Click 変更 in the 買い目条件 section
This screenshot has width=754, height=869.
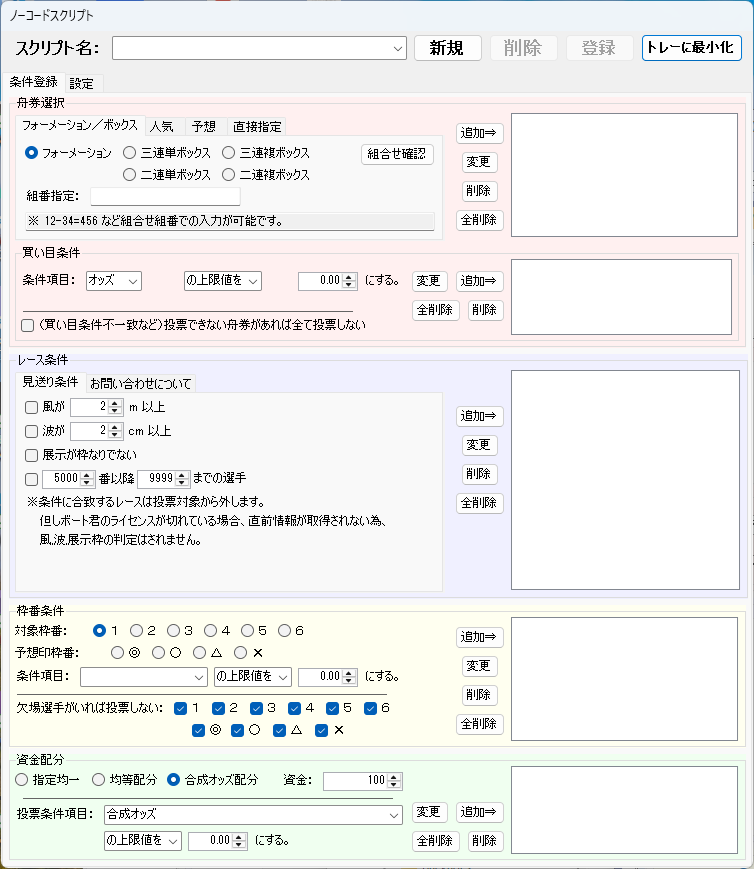coord(430,281)
